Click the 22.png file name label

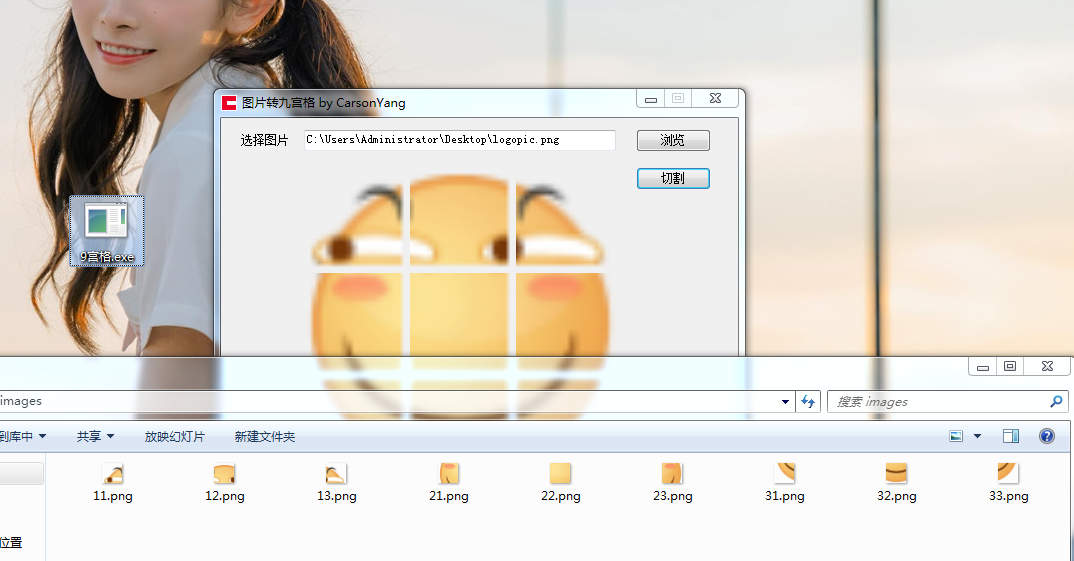click(560, 496)
